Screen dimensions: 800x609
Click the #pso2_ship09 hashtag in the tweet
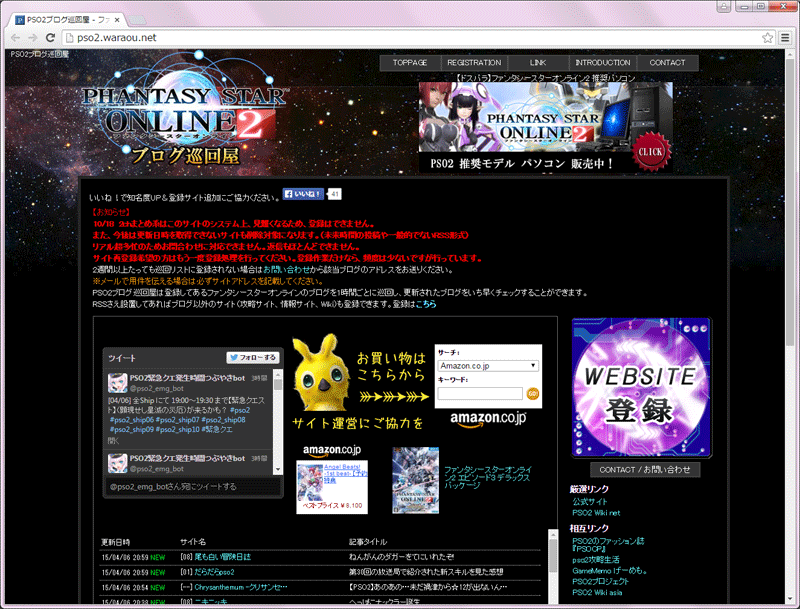pos(132,429)
